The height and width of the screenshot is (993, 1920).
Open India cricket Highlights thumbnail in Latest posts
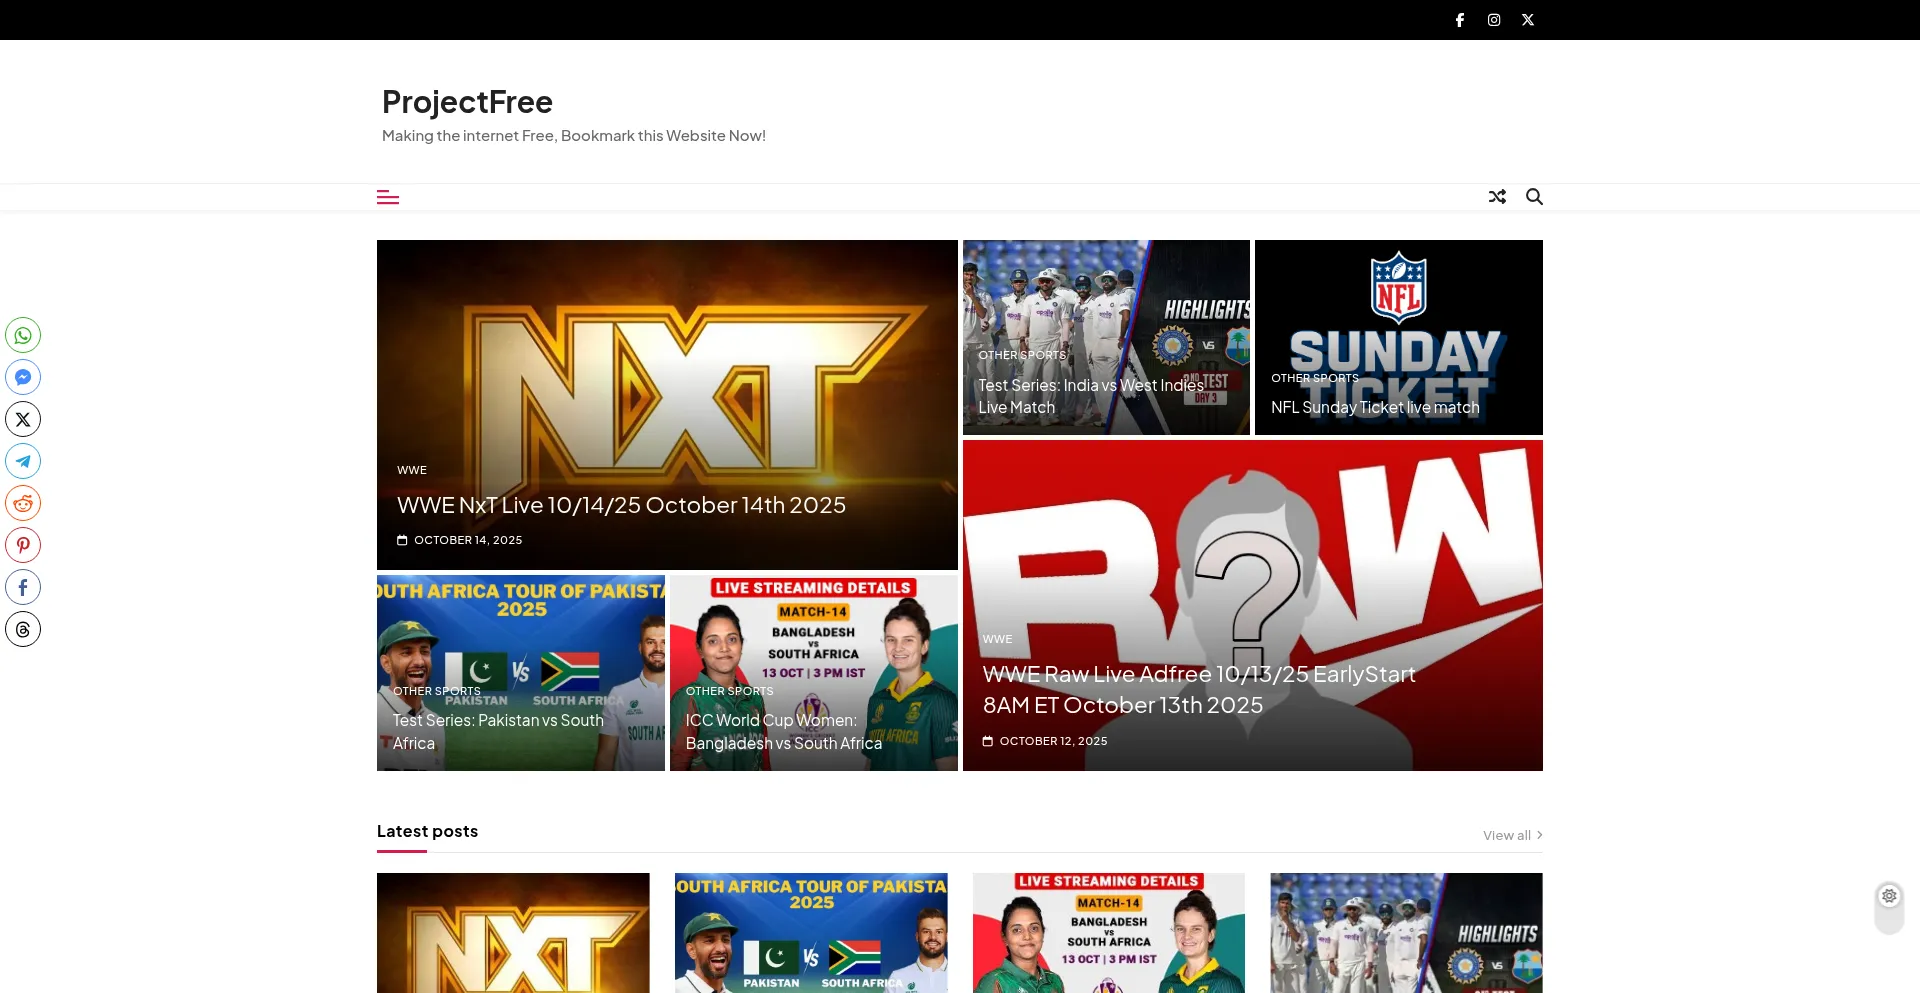pos(1407,933)
